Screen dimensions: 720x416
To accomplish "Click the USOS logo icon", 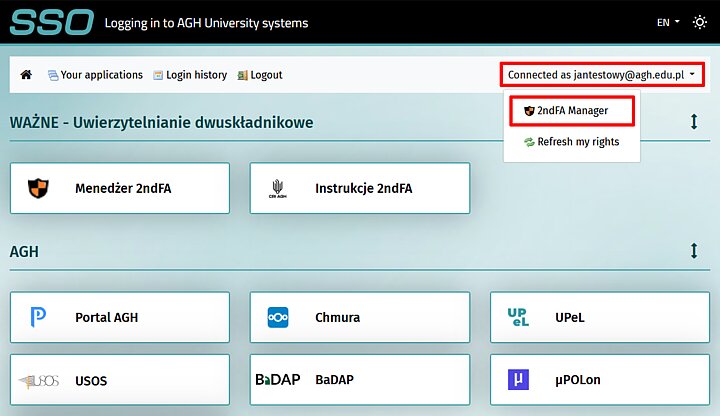I will 38,381.
